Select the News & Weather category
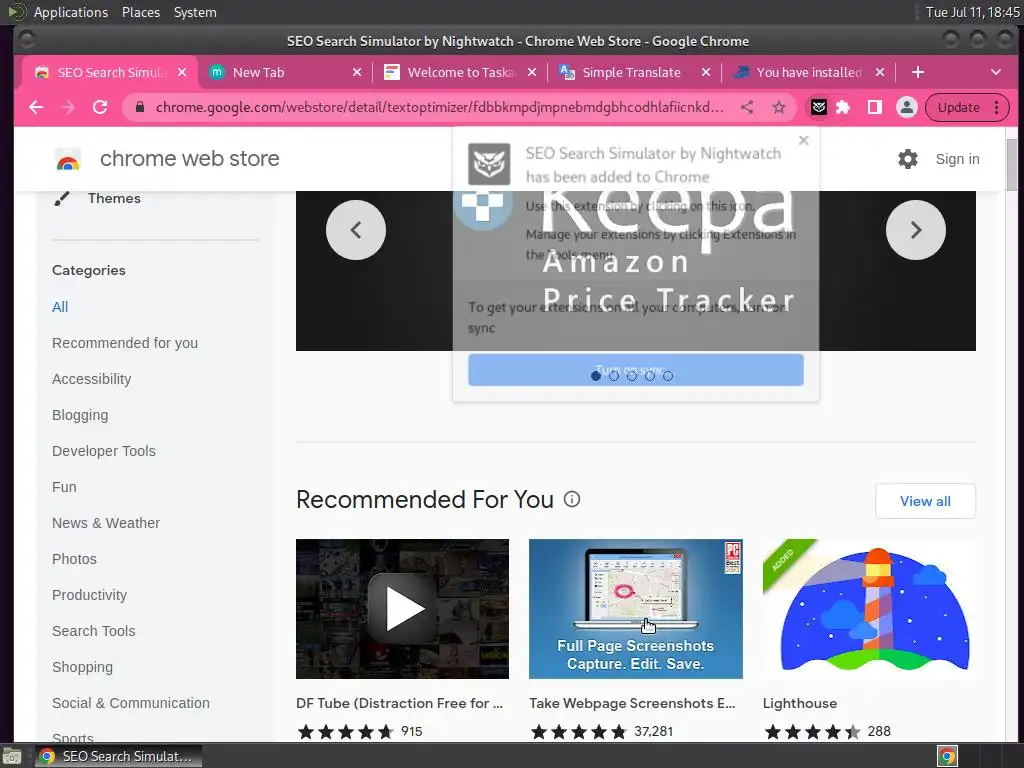The height and width of the screenshot is (768, 1024). tap(106, 523)
